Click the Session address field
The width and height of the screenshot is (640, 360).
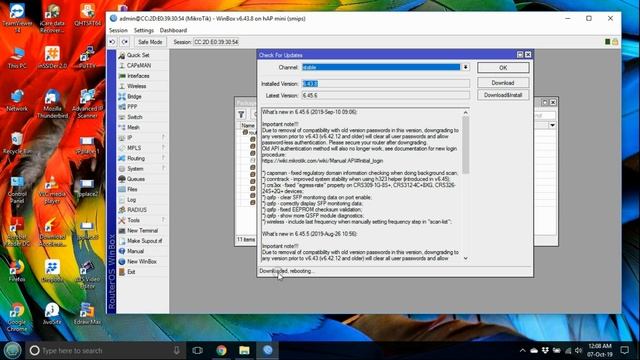tap(216, 42)
